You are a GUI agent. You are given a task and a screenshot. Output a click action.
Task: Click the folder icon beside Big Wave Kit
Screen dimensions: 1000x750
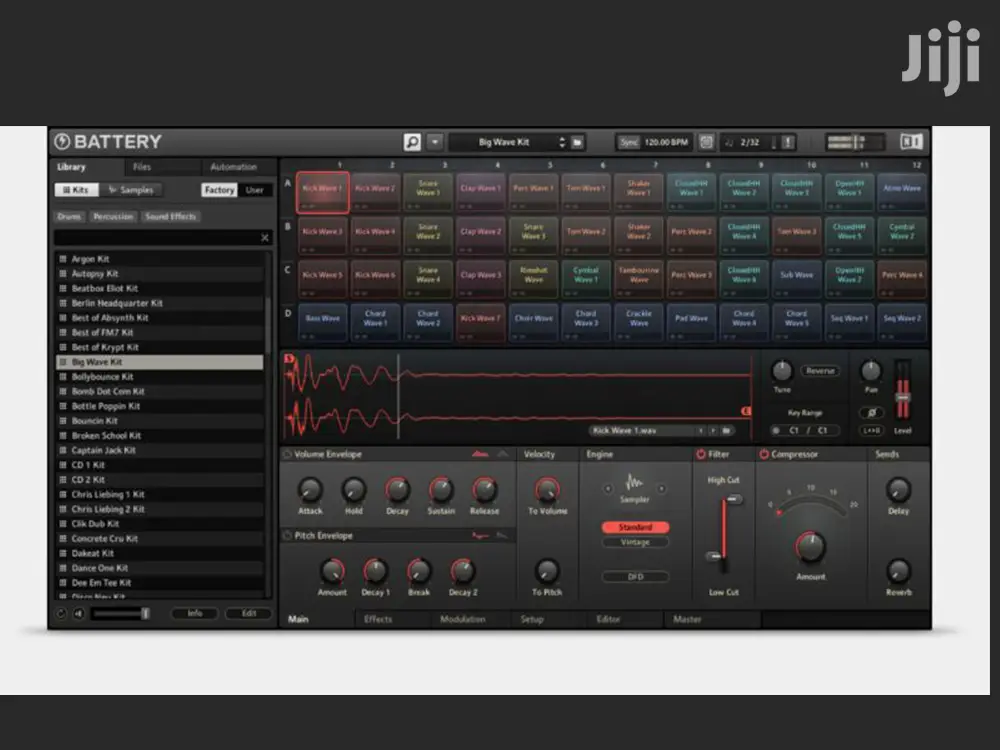coord(577,142)
